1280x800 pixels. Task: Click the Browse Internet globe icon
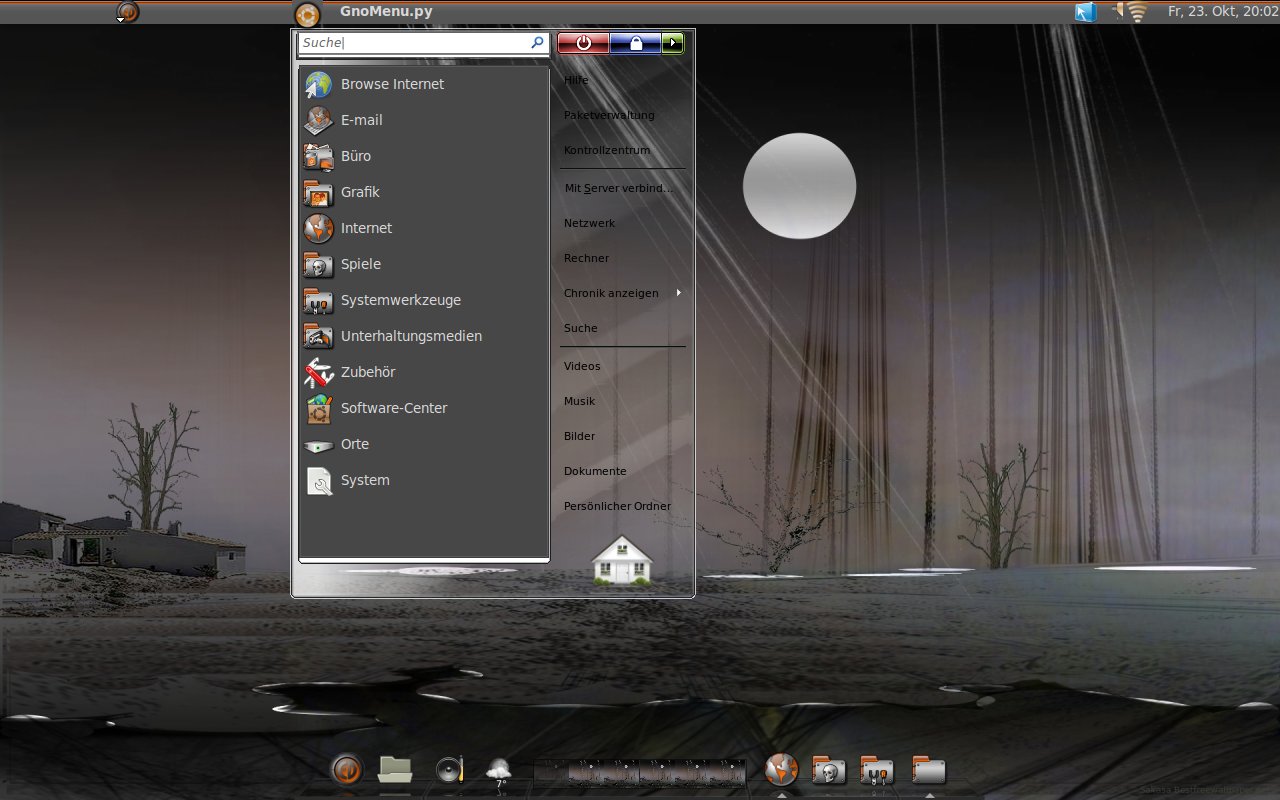coord(318,84)
